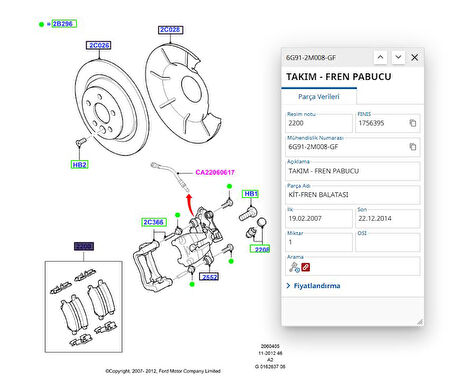Click the Ford copyright text below diagram
The image size is (452, 392).
click(163, 371)
